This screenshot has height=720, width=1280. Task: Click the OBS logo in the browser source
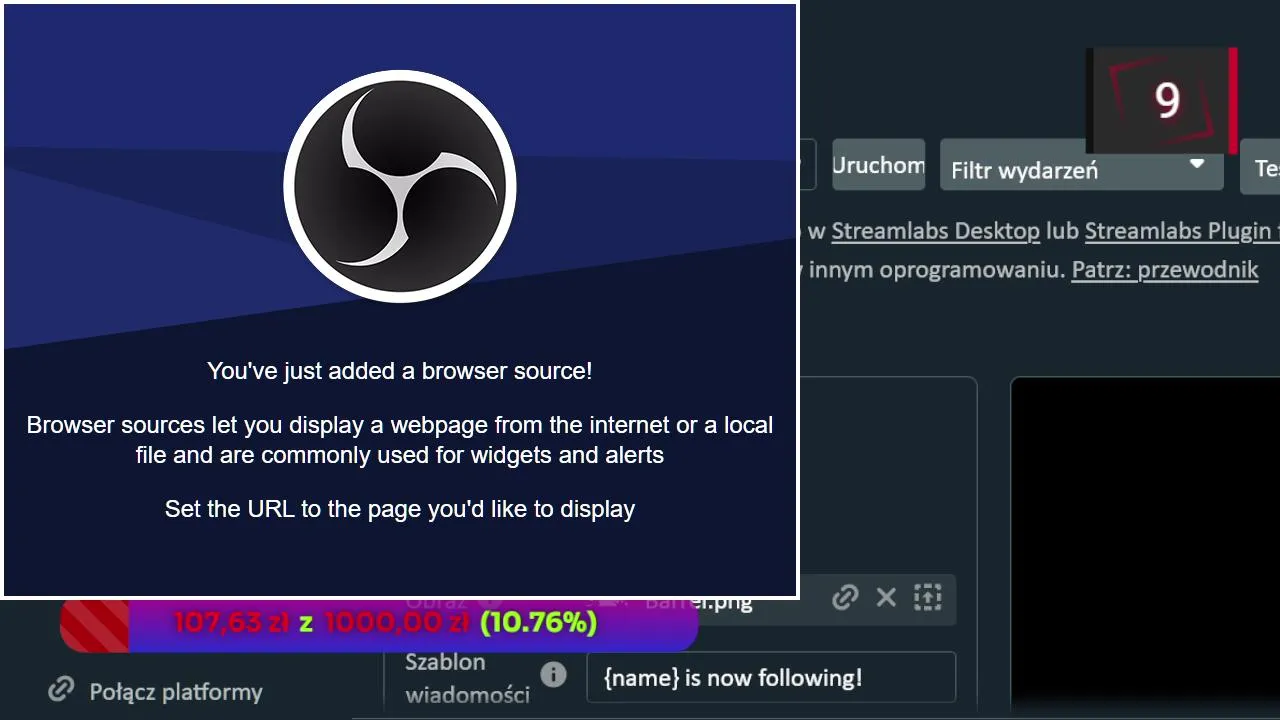(400, 186)
